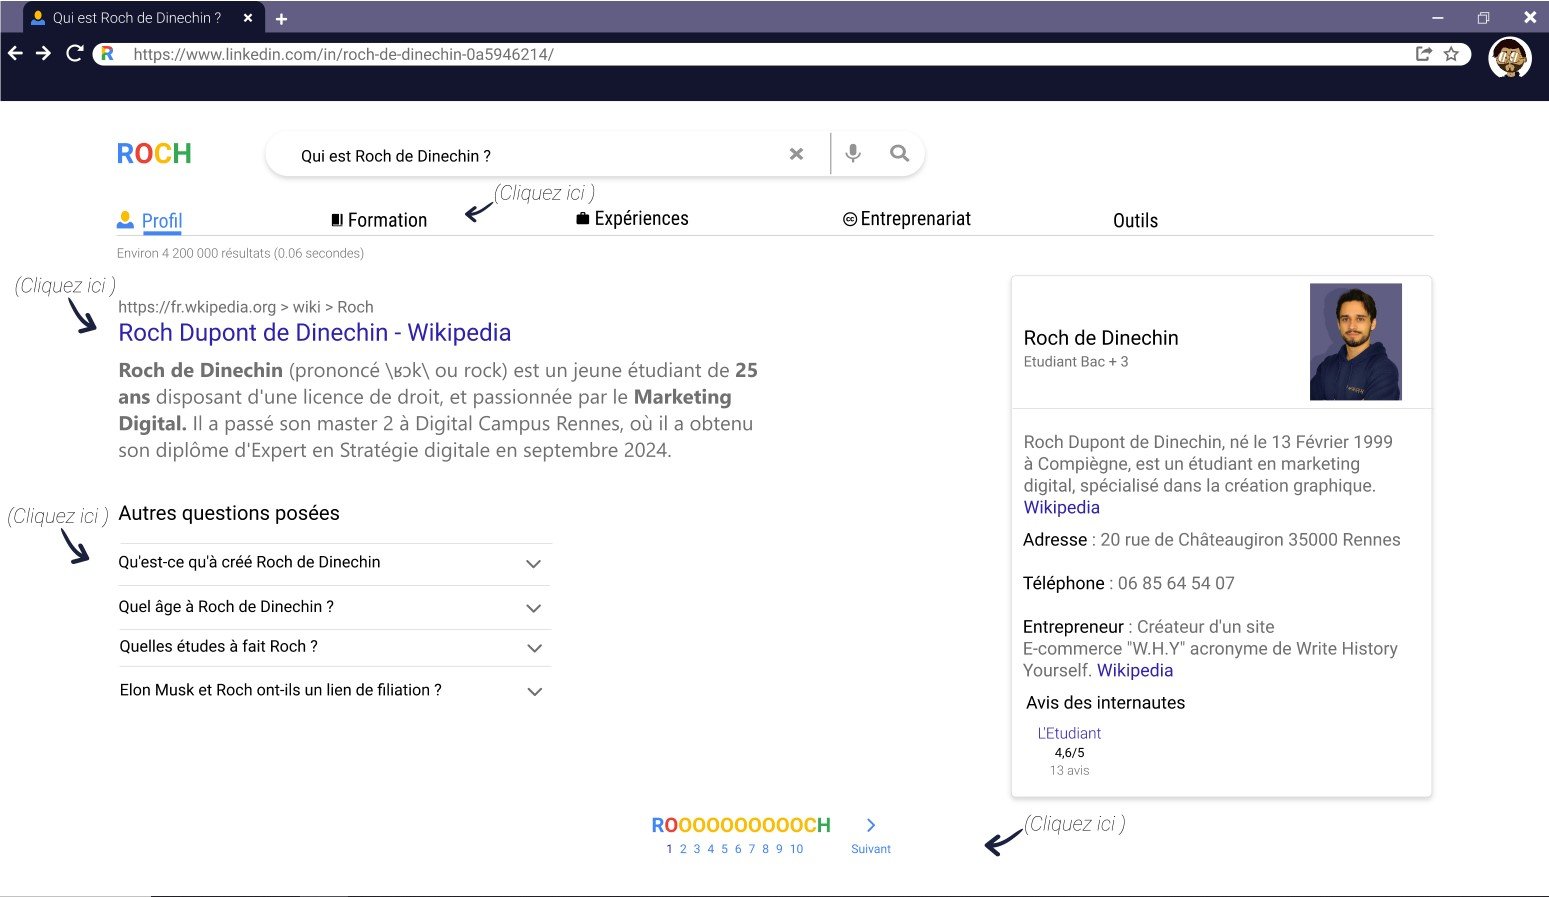Click the magnifying glass search icon
The height and width of the screenshot is (897, 1549).
[x=900, y=153]
